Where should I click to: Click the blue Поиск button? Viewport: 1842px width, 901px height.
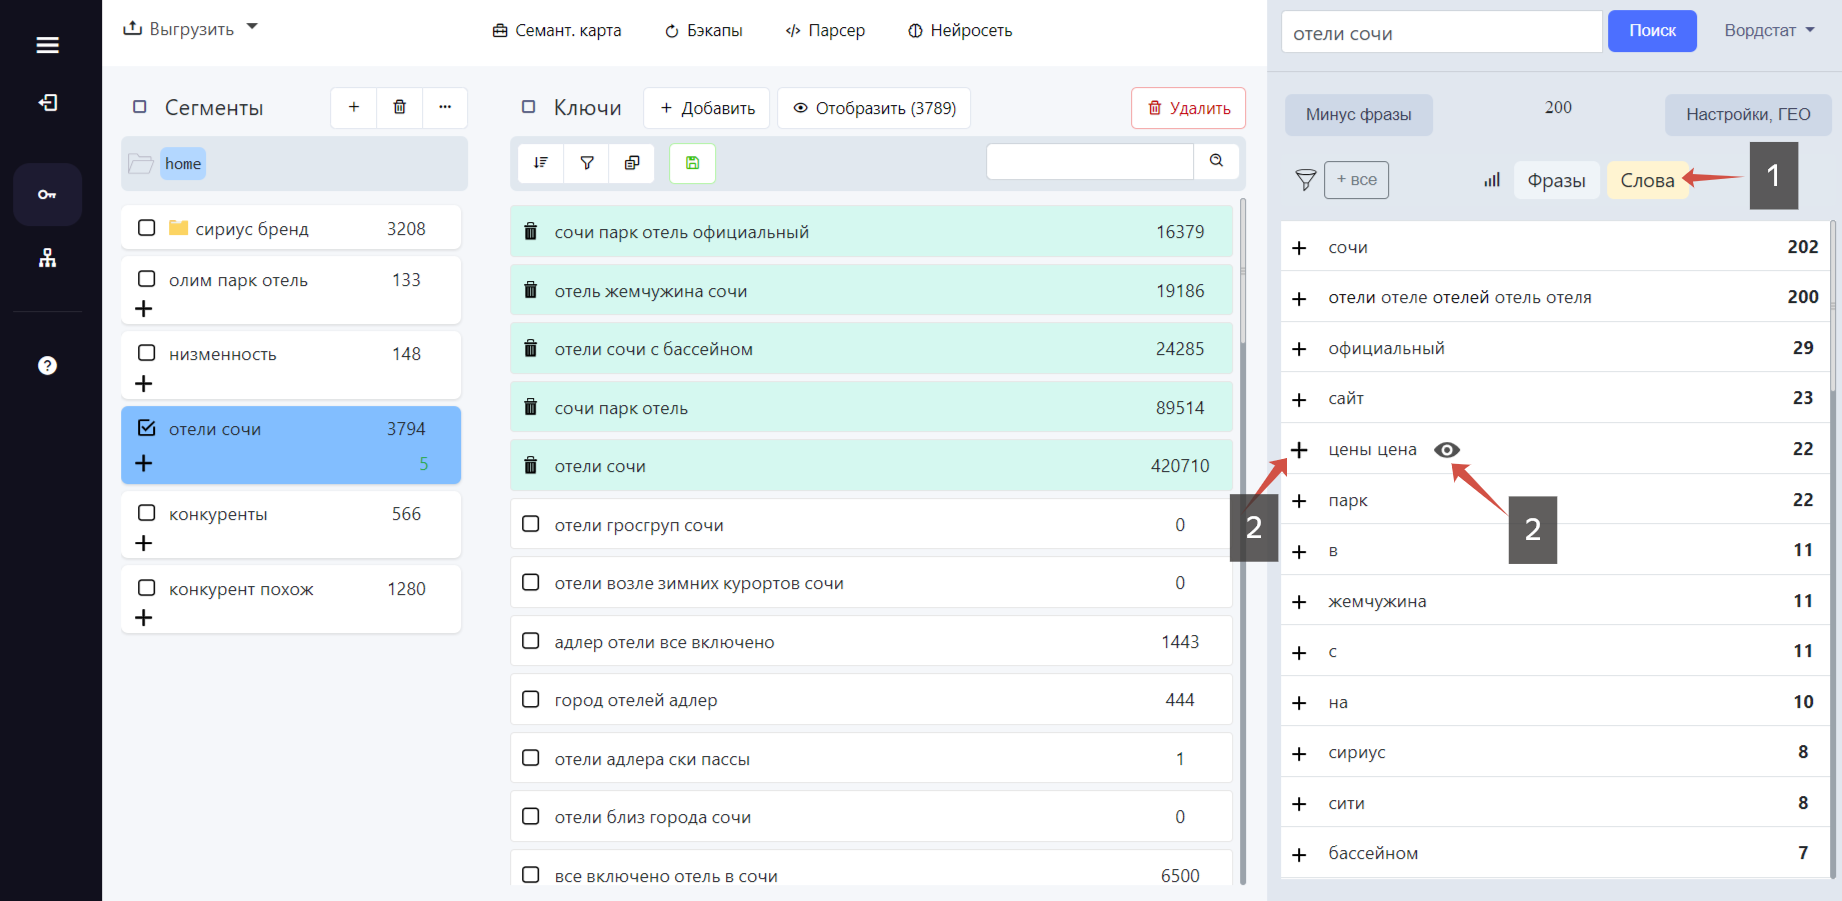coord(1652,31)
